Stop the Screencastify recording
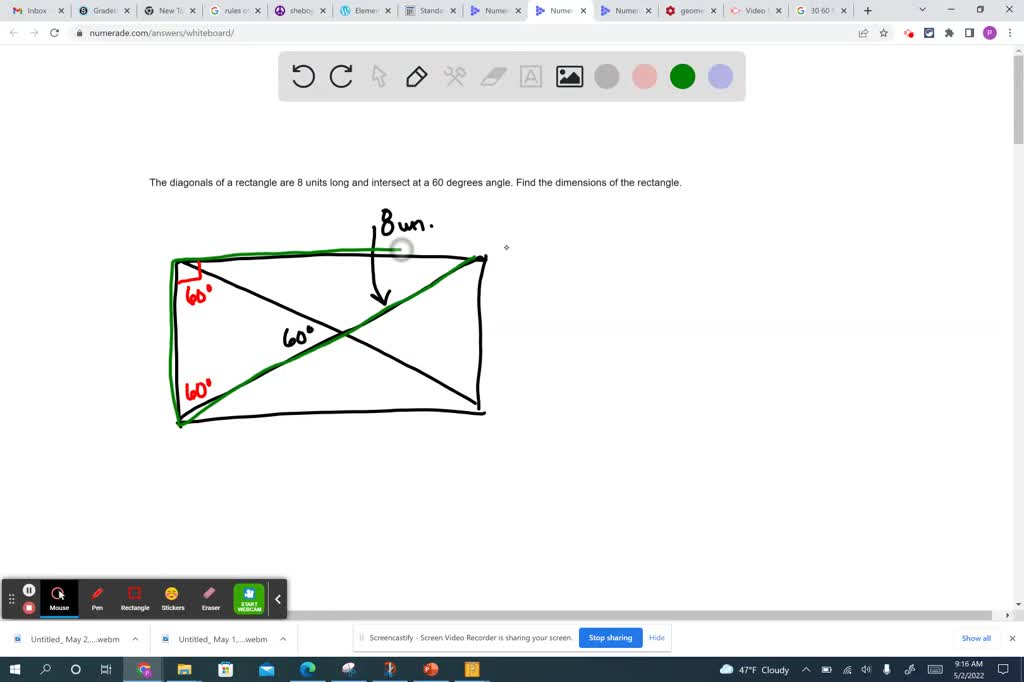The image size is (1024, 682). (x=29, y=607)
